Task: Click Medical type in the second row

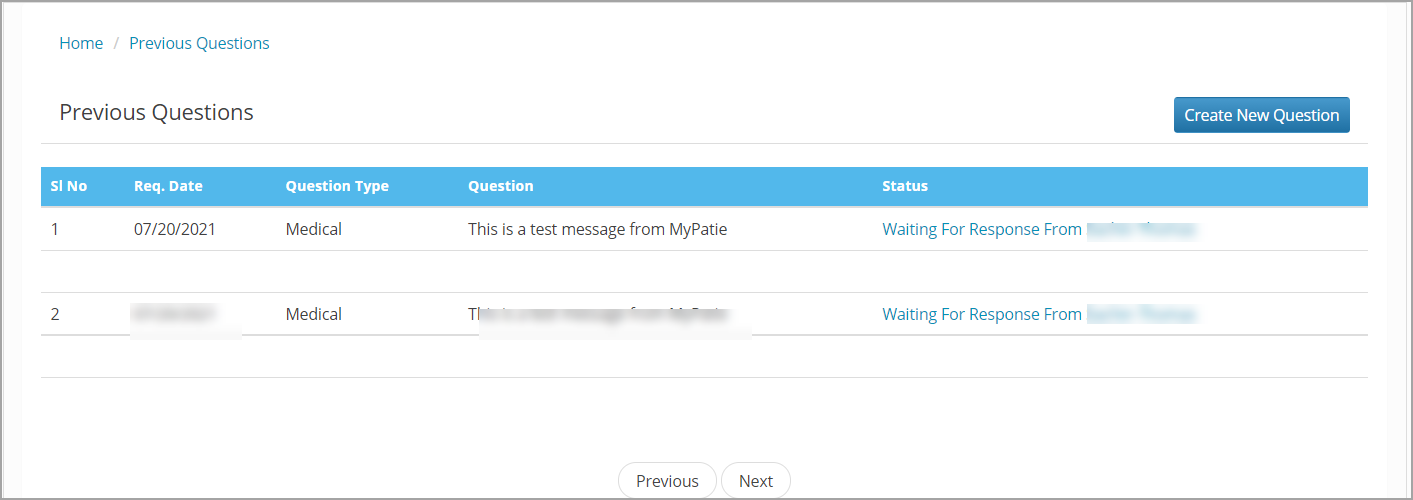Action: coord(314,314)
